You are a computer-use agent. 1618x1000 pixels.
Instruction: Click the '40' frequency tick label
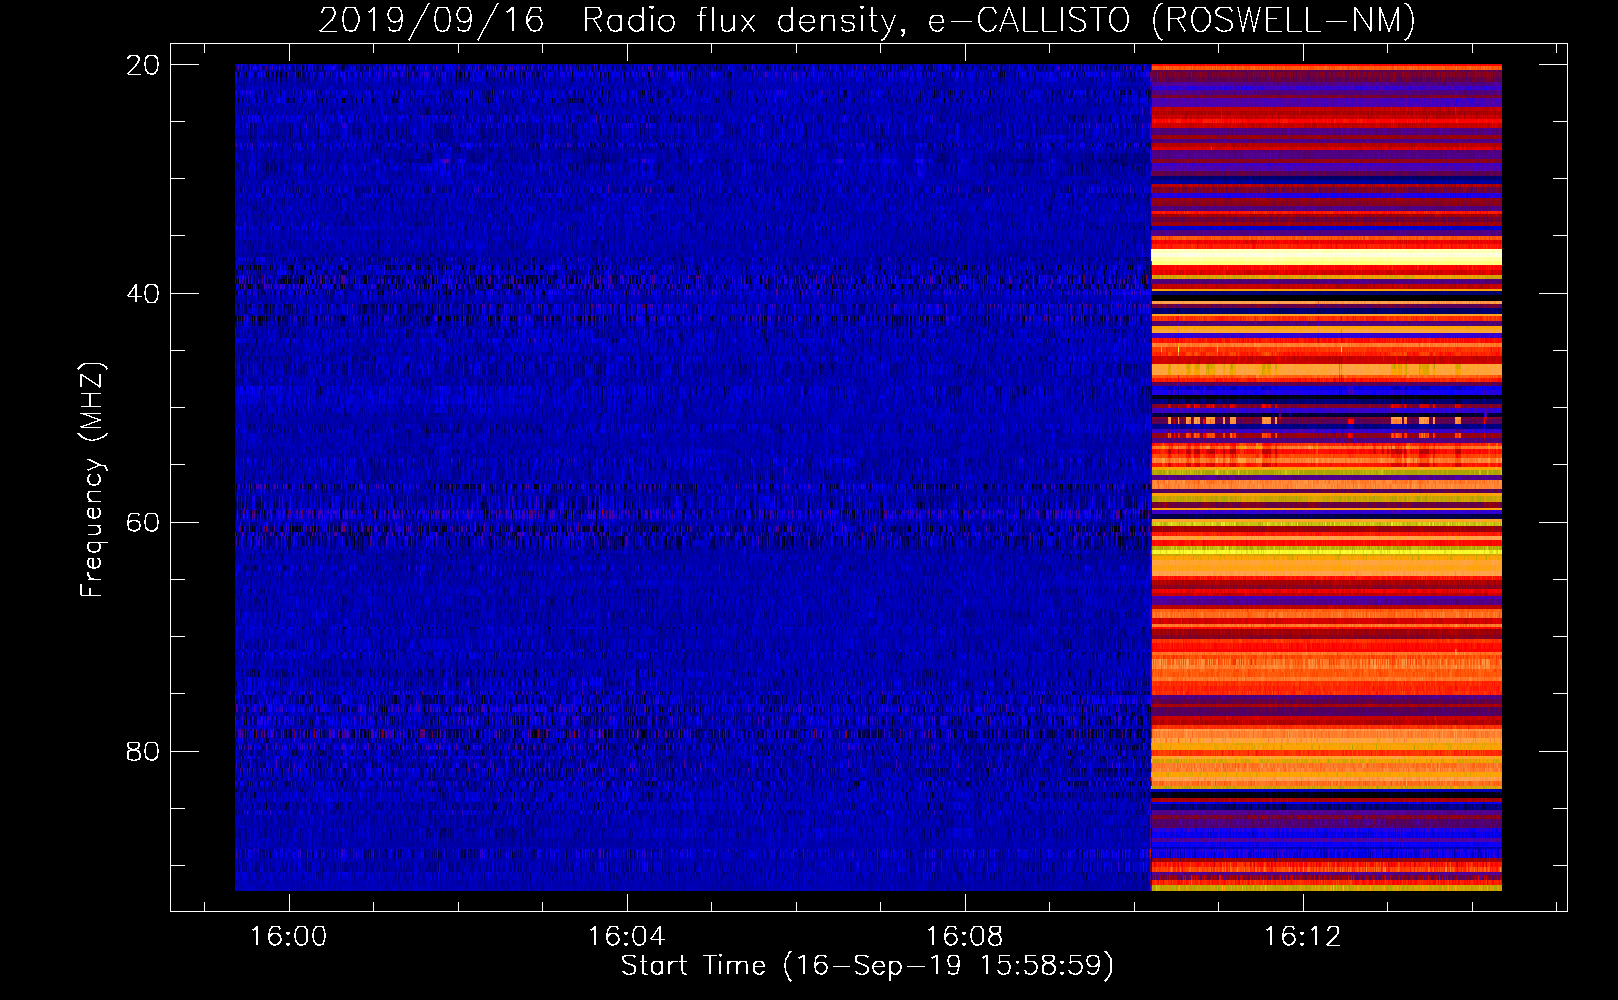point(143,294)
